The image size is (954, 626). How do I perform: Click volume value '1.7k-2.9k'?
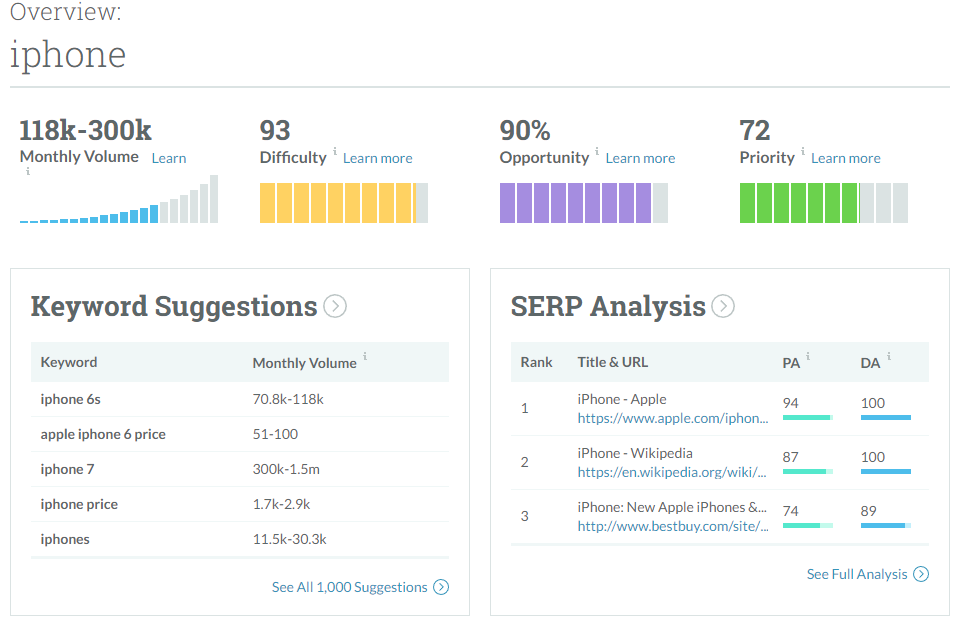(x=281, y=504)
